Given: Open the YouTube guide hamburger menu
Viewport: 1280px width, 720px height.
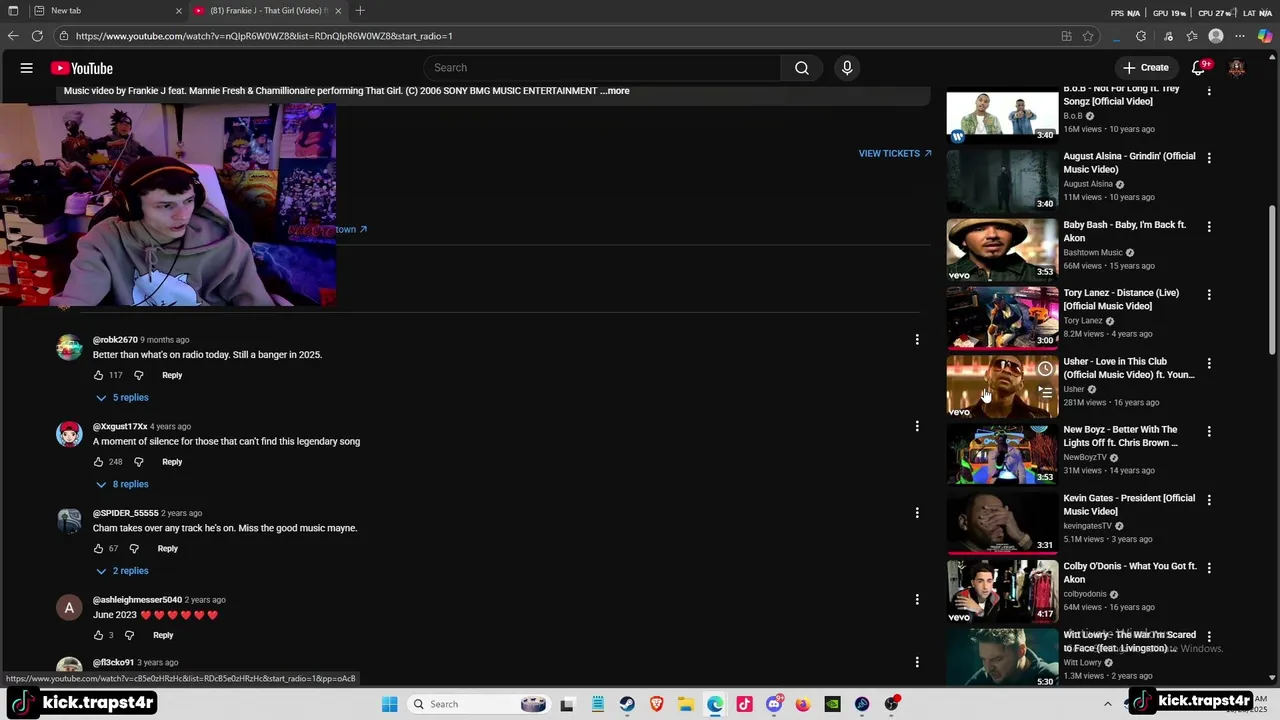Looking at the screenshot, I should coord(27,68).
